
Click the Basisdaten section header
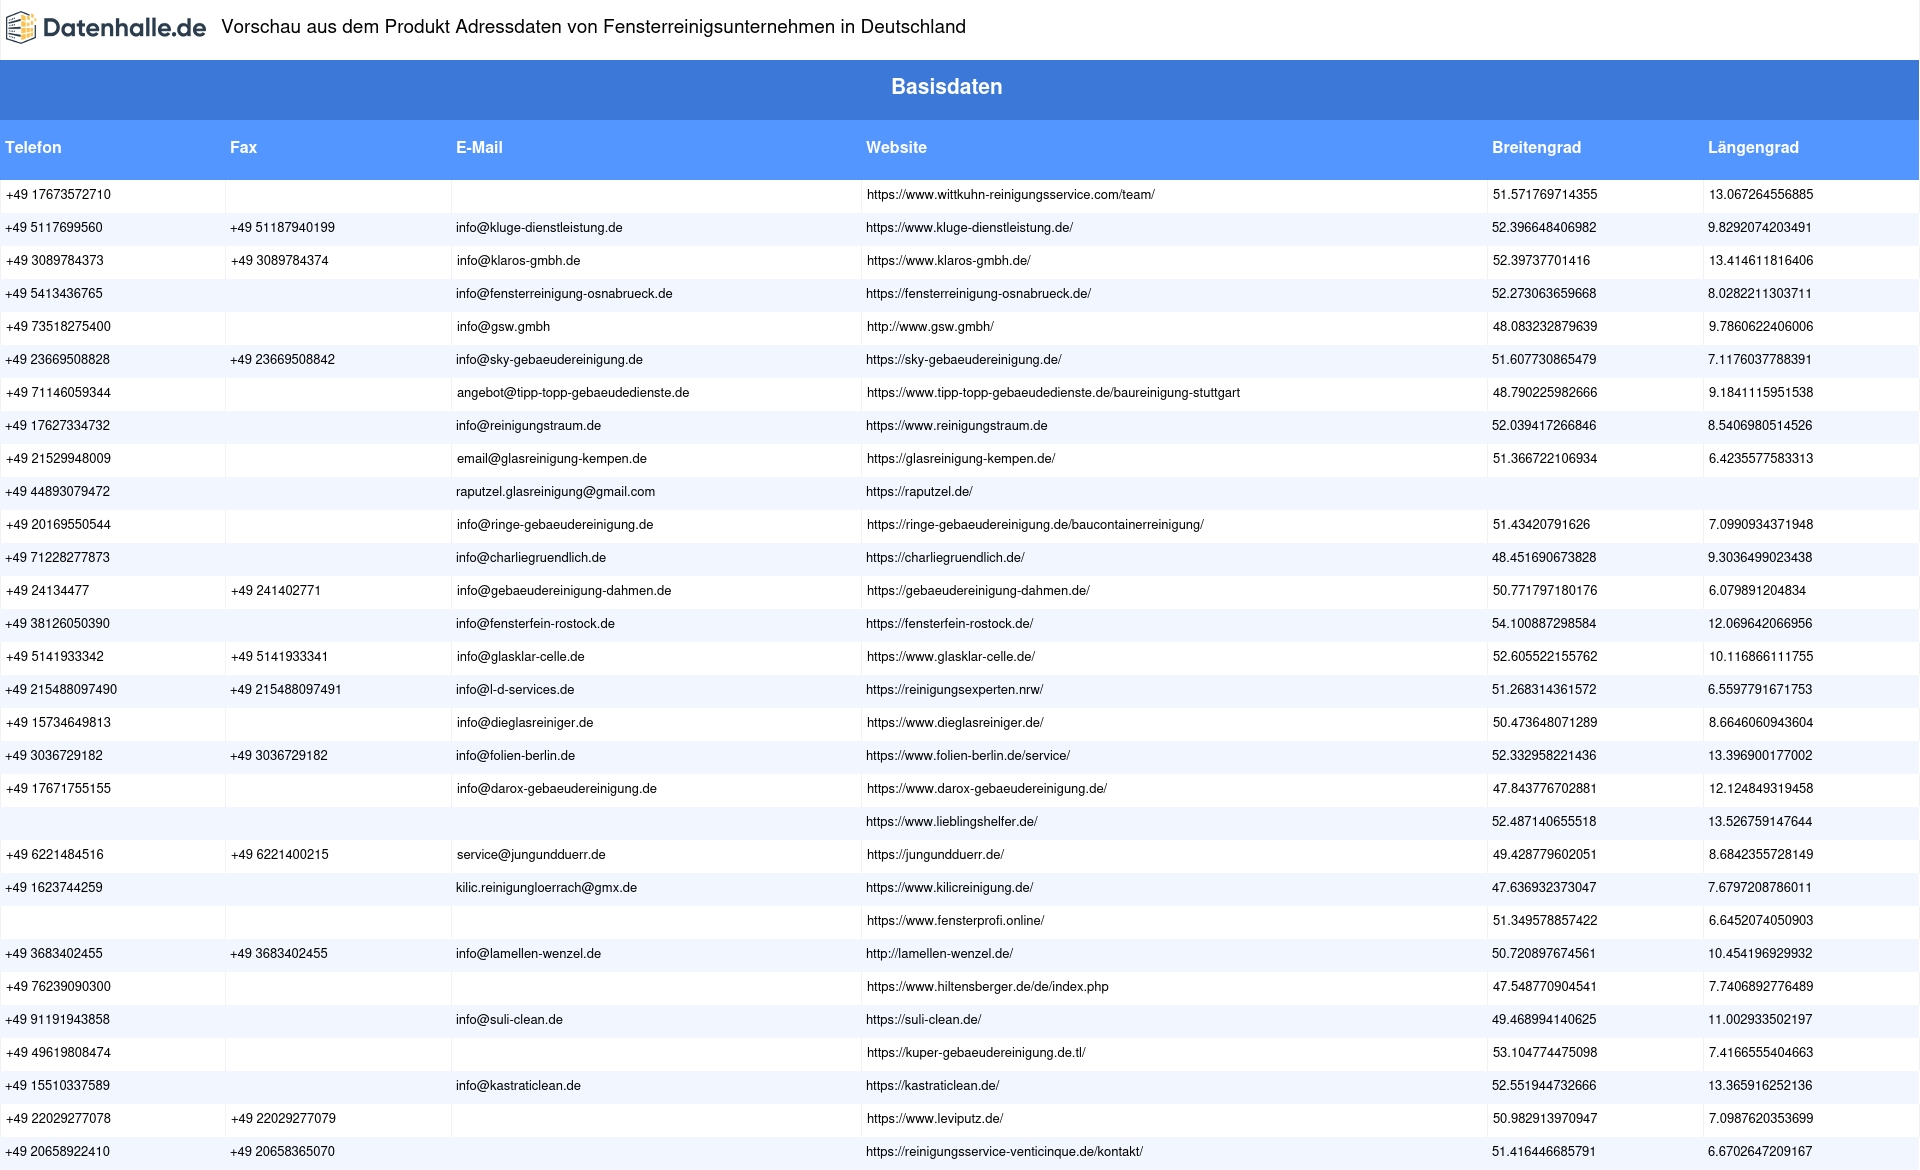[x=946, y=87]
